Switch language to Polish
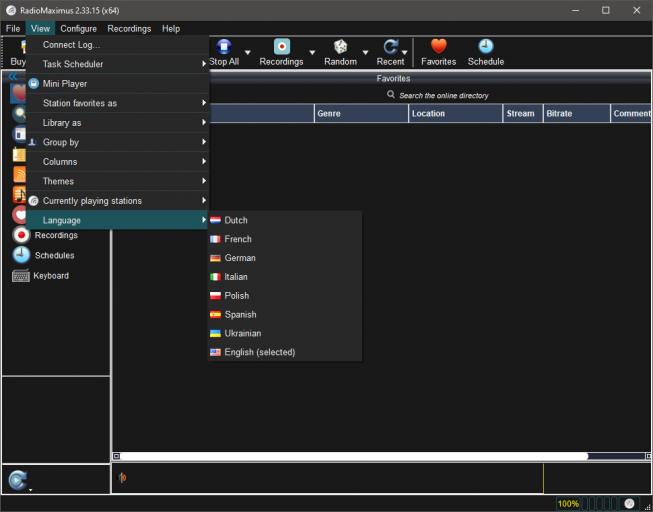Screen dimensions: 653x512 tap(285, 295)
